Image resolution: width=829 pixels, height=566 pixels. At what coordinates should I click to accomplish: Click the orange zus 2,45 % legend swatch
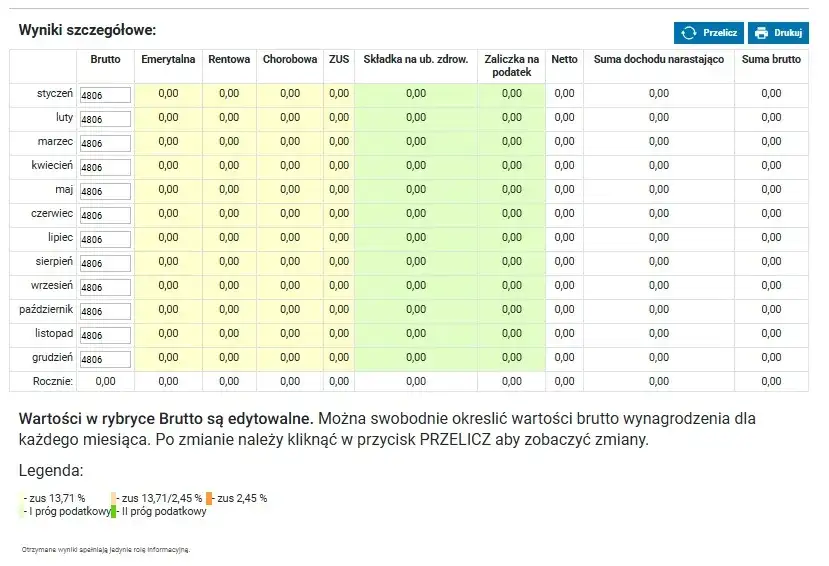click(x=210, y=498)
